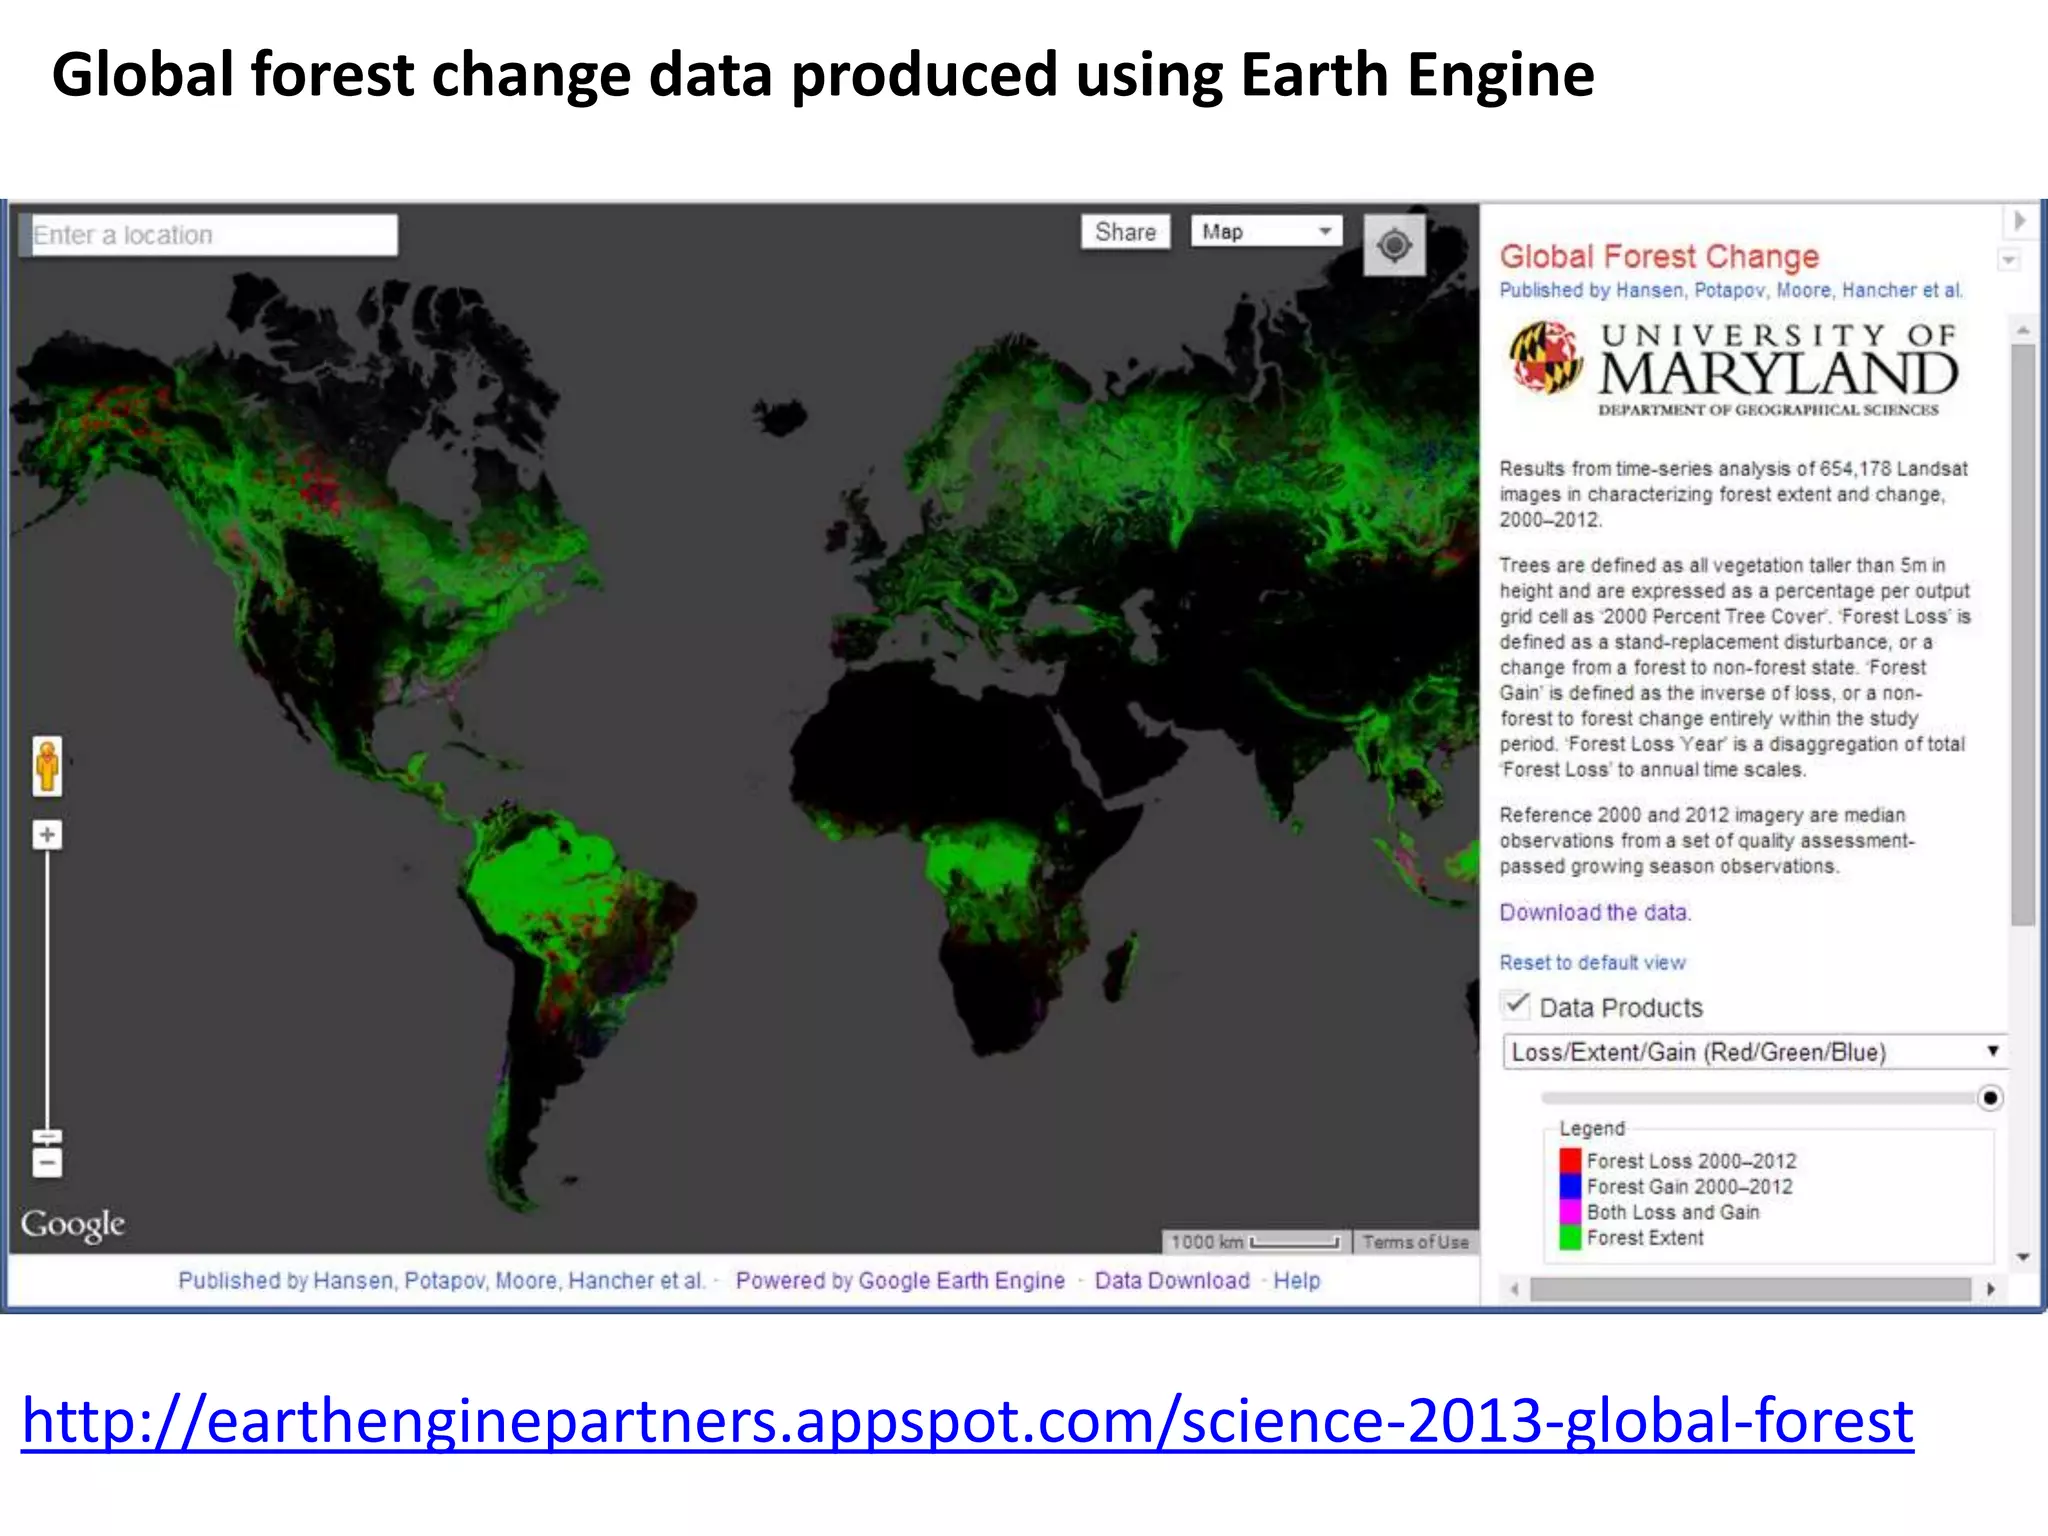This screenshot has height=1536, width=2048.
Task: Click the layer opacity slider handle
Action: pos(1990,1098)
